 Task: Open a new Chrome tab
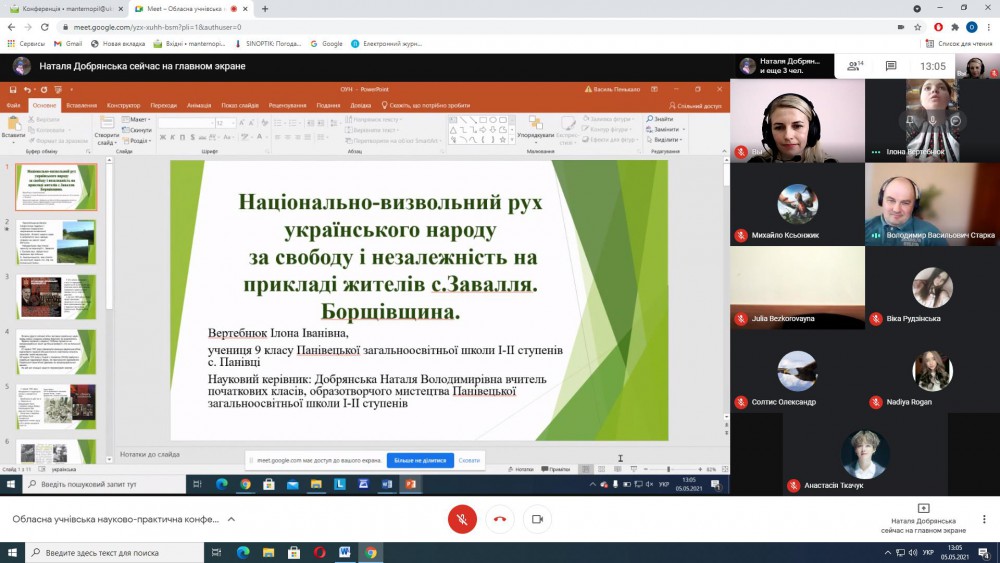point(265,8)
